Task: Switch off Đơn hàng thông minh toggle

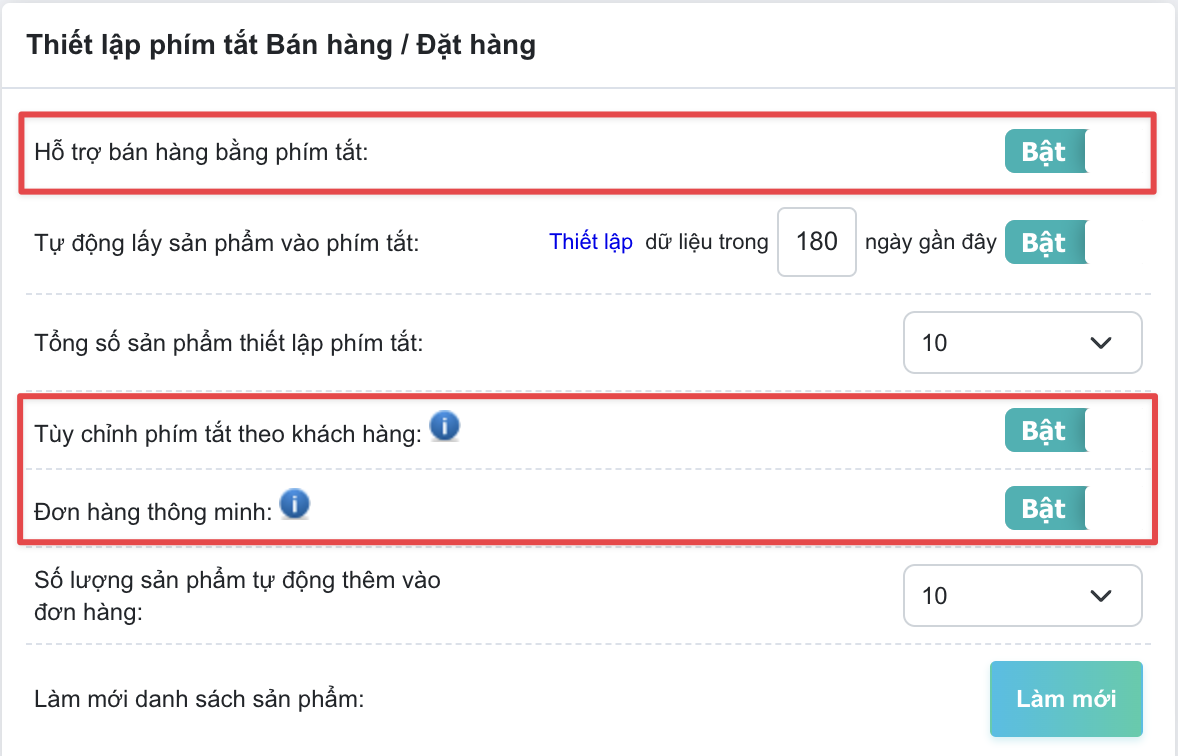Action: (1047, 509)
